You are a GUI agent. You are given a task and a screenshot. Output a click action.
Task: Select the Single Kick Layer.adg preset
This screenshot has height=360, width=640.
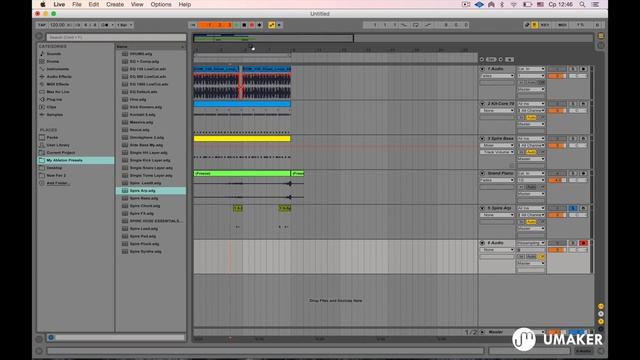pos(150,160)
